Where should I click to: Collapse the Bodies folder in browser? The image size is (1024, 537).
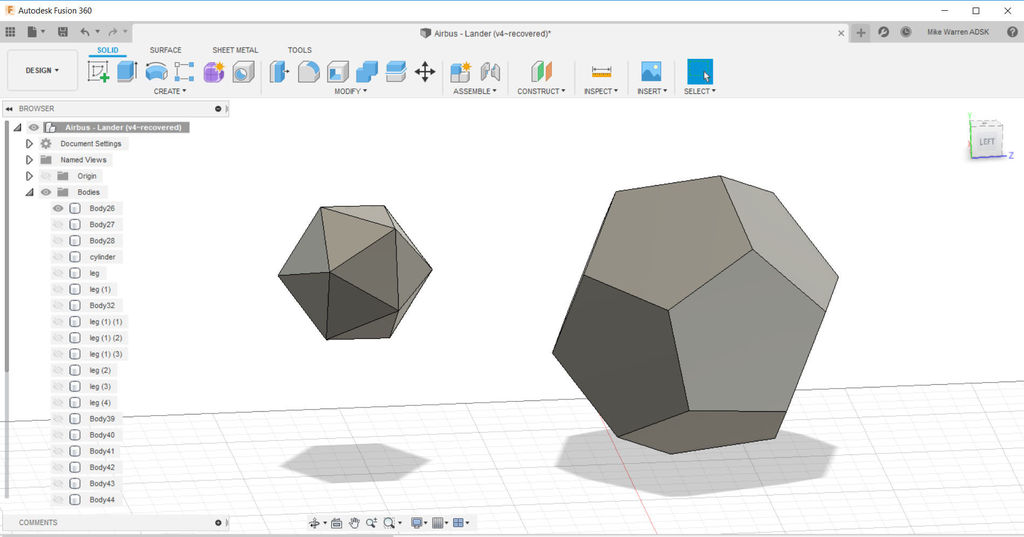point(29,192)
